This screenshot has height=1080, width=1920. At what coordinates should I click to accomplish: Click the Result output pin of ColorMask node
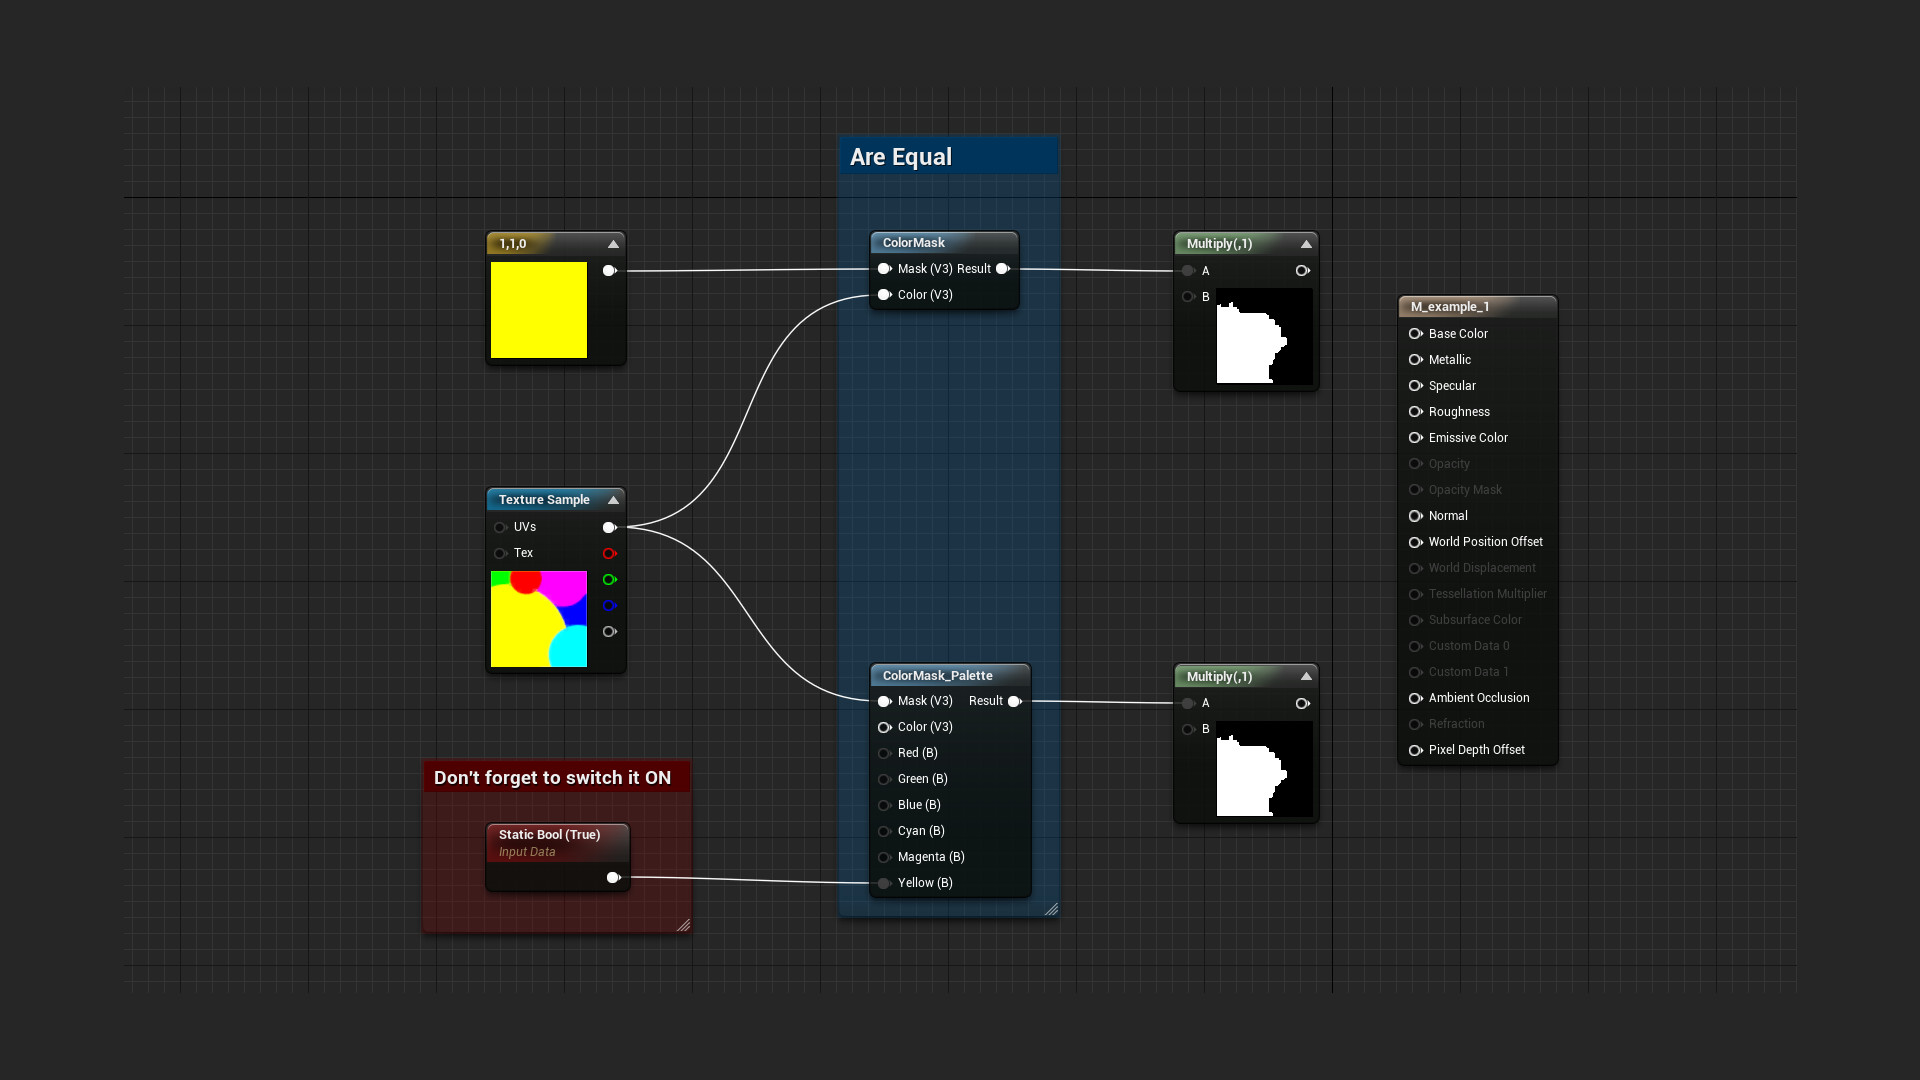coord(1004,268)
